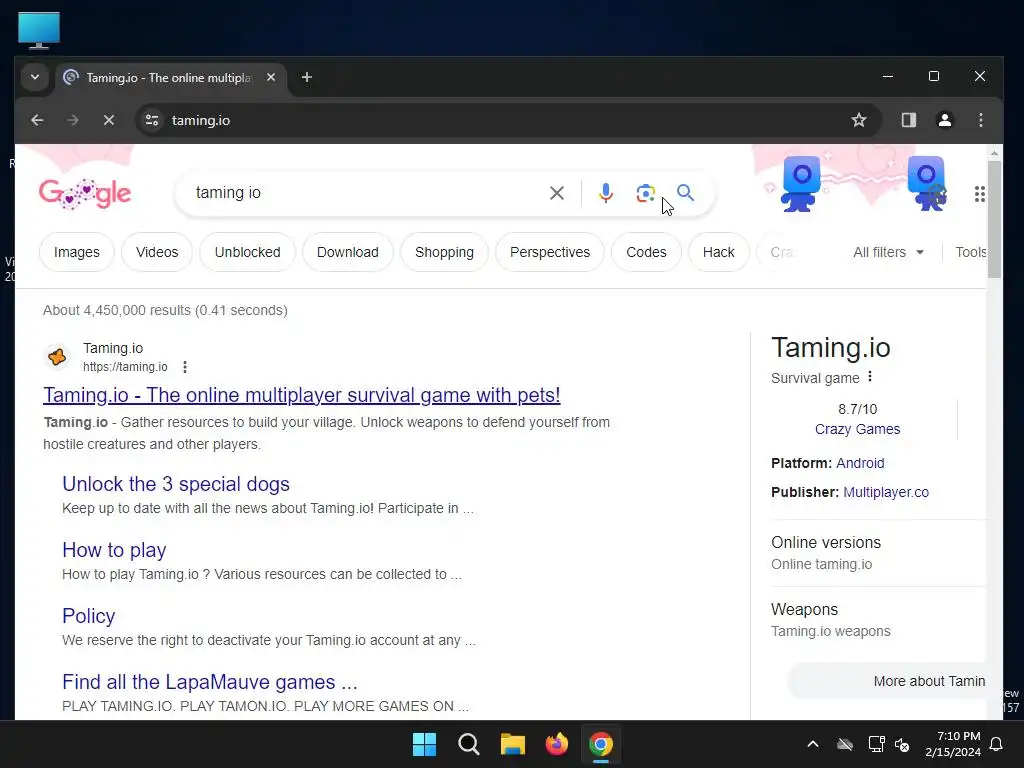Screen dimensions: 1024x768
Task: Click the Multiplayer.co publisher link
Action: point(886,492)
